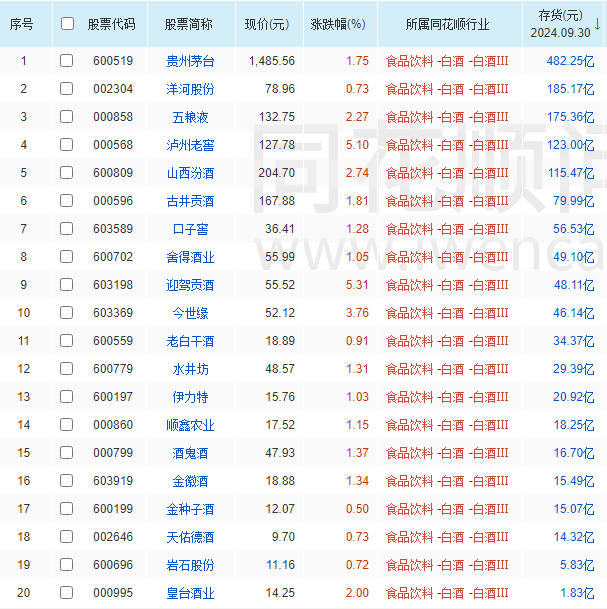607x609 pixels.
Task: Click industry link in 迎驾贡酒 row
Action: tap(447, 285)
